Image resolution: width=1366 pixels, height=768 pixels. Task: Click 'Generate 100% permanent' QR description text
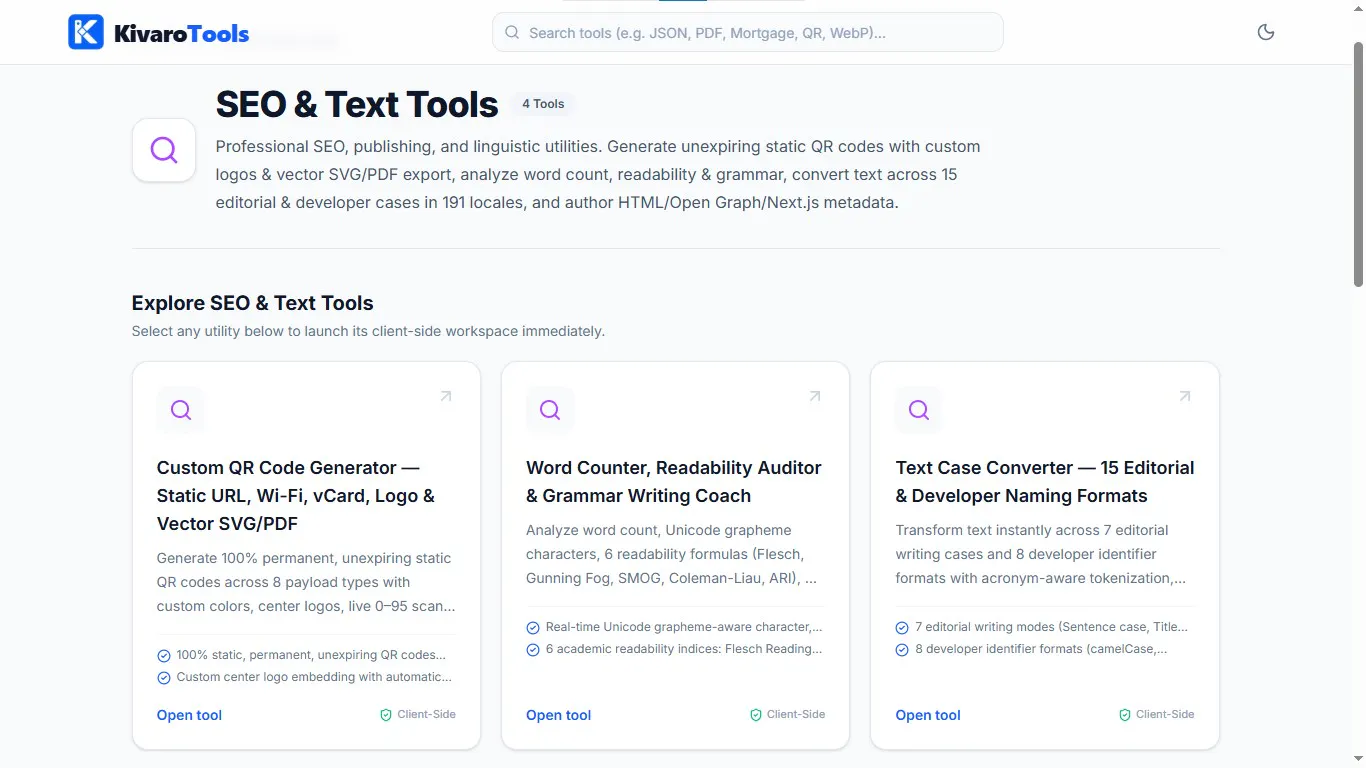(304, 582)
